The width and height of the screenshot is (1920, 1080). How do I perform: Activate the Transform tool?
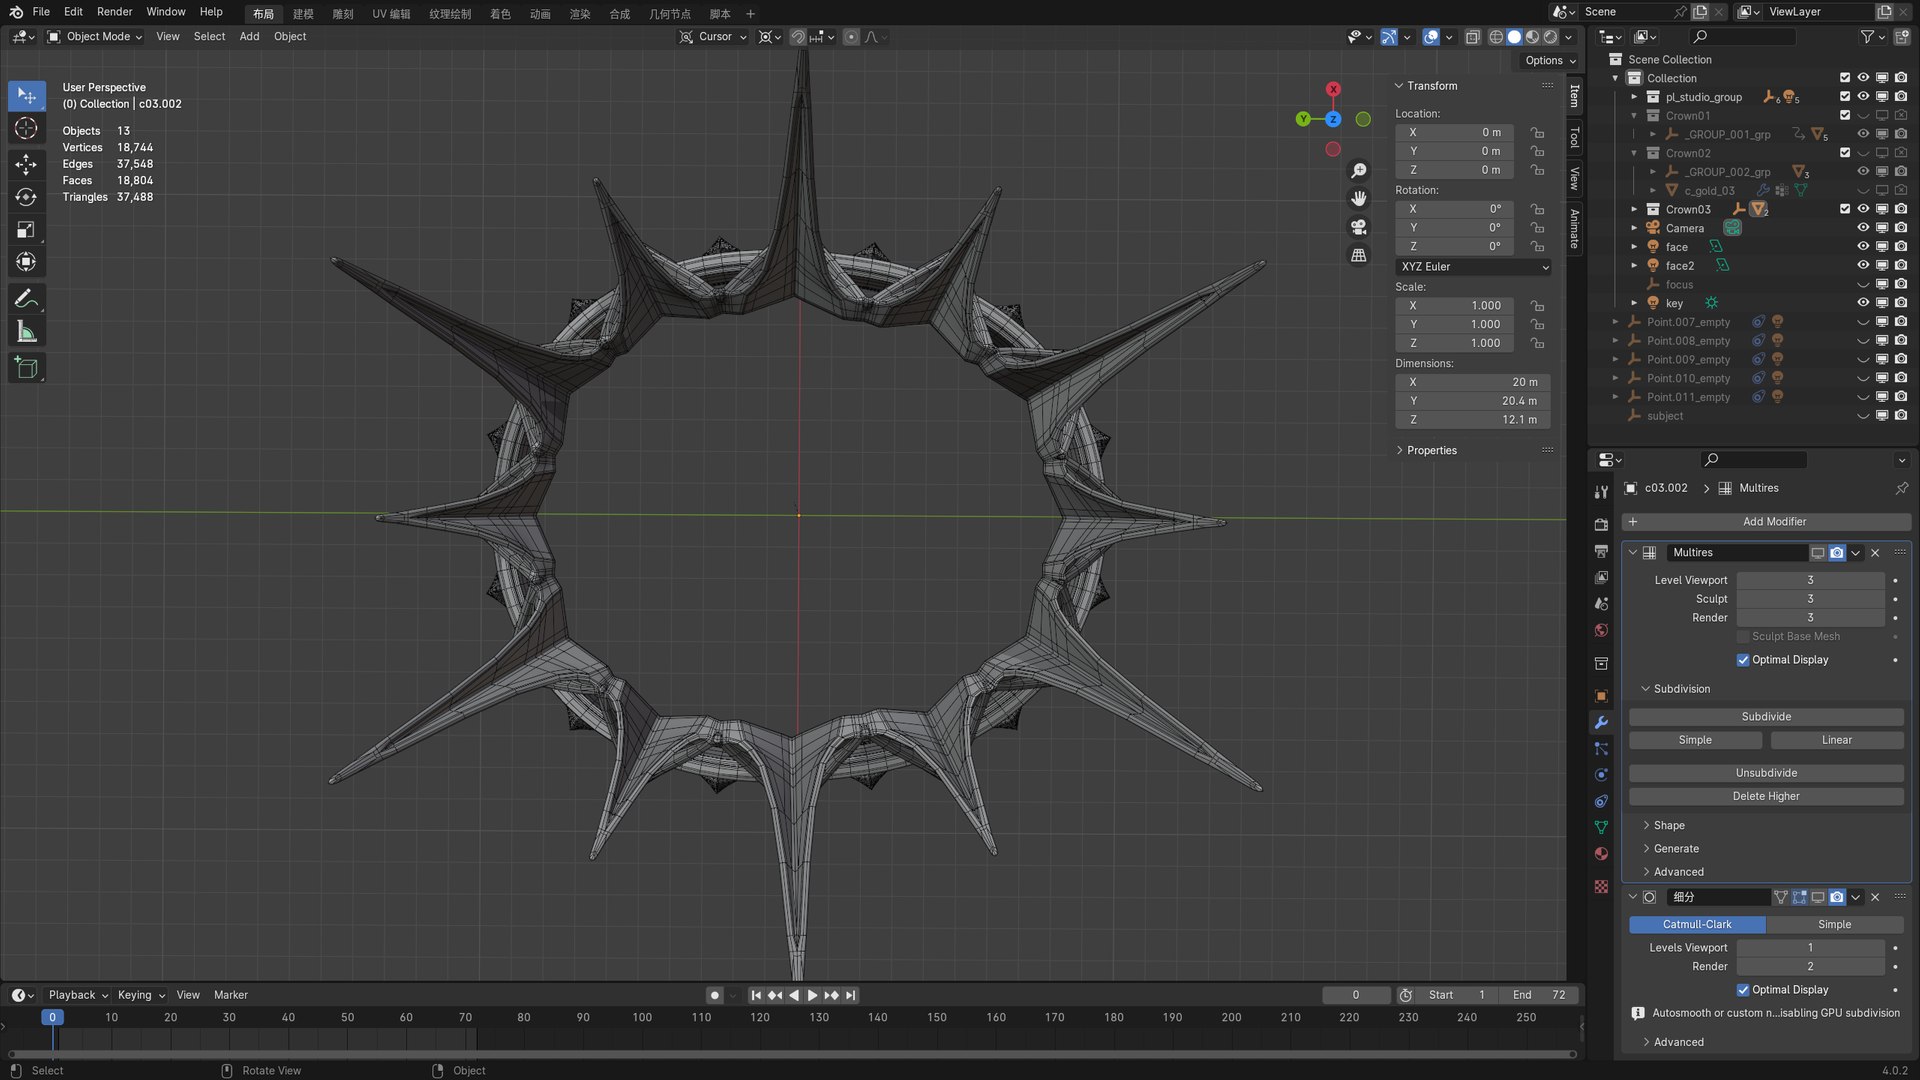[26, 262]
